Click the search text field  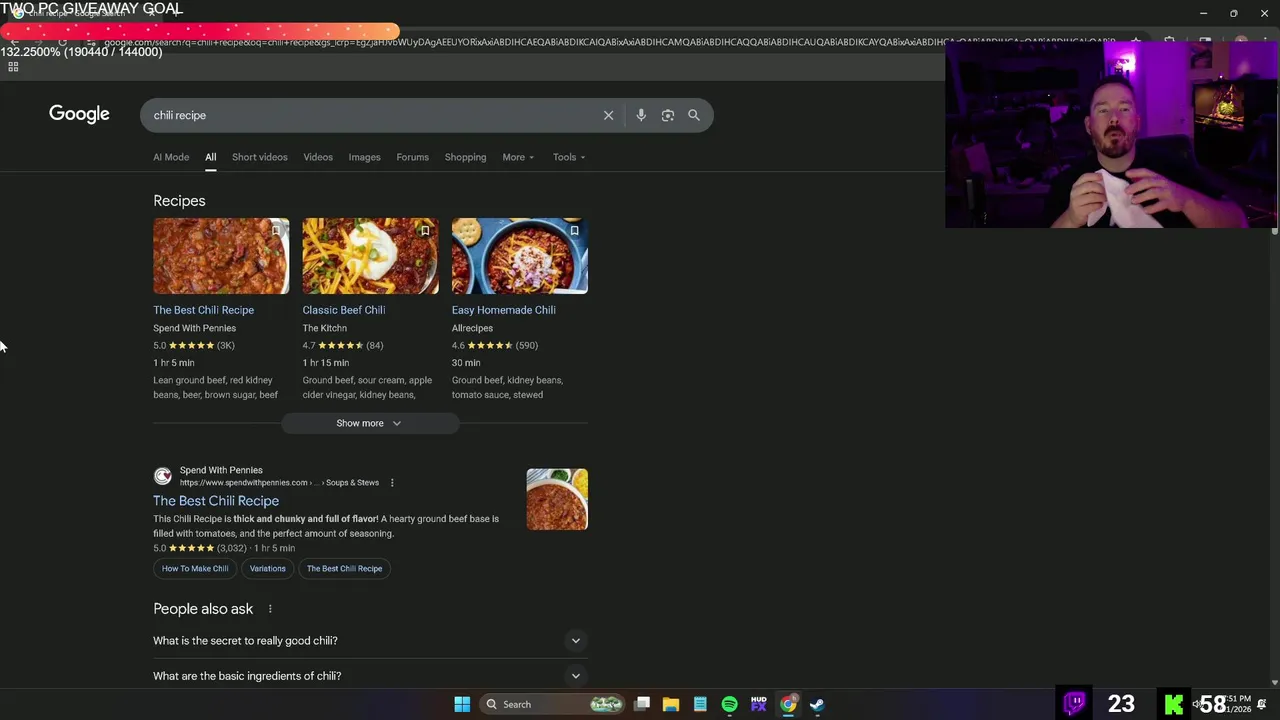coord(370,115)
